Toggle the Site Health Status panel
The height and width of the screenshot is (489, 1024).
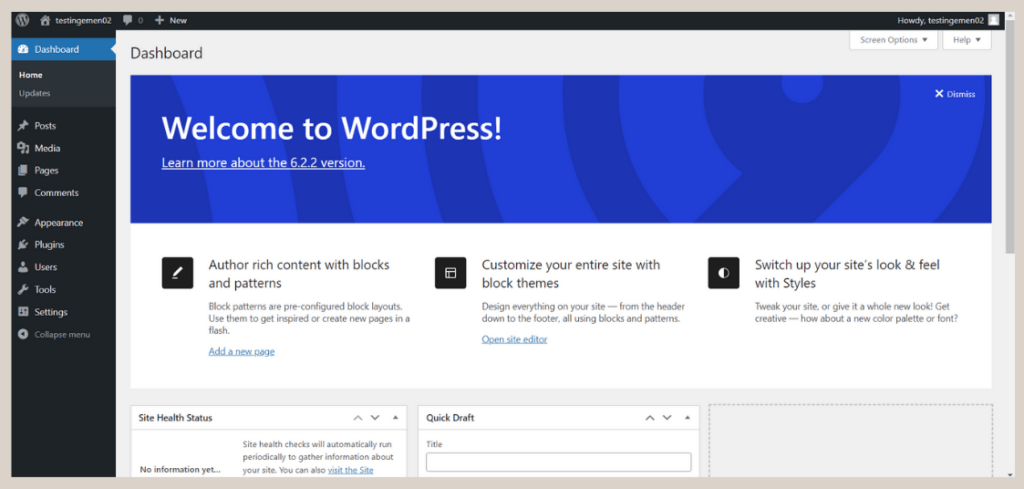click(395, 418)
